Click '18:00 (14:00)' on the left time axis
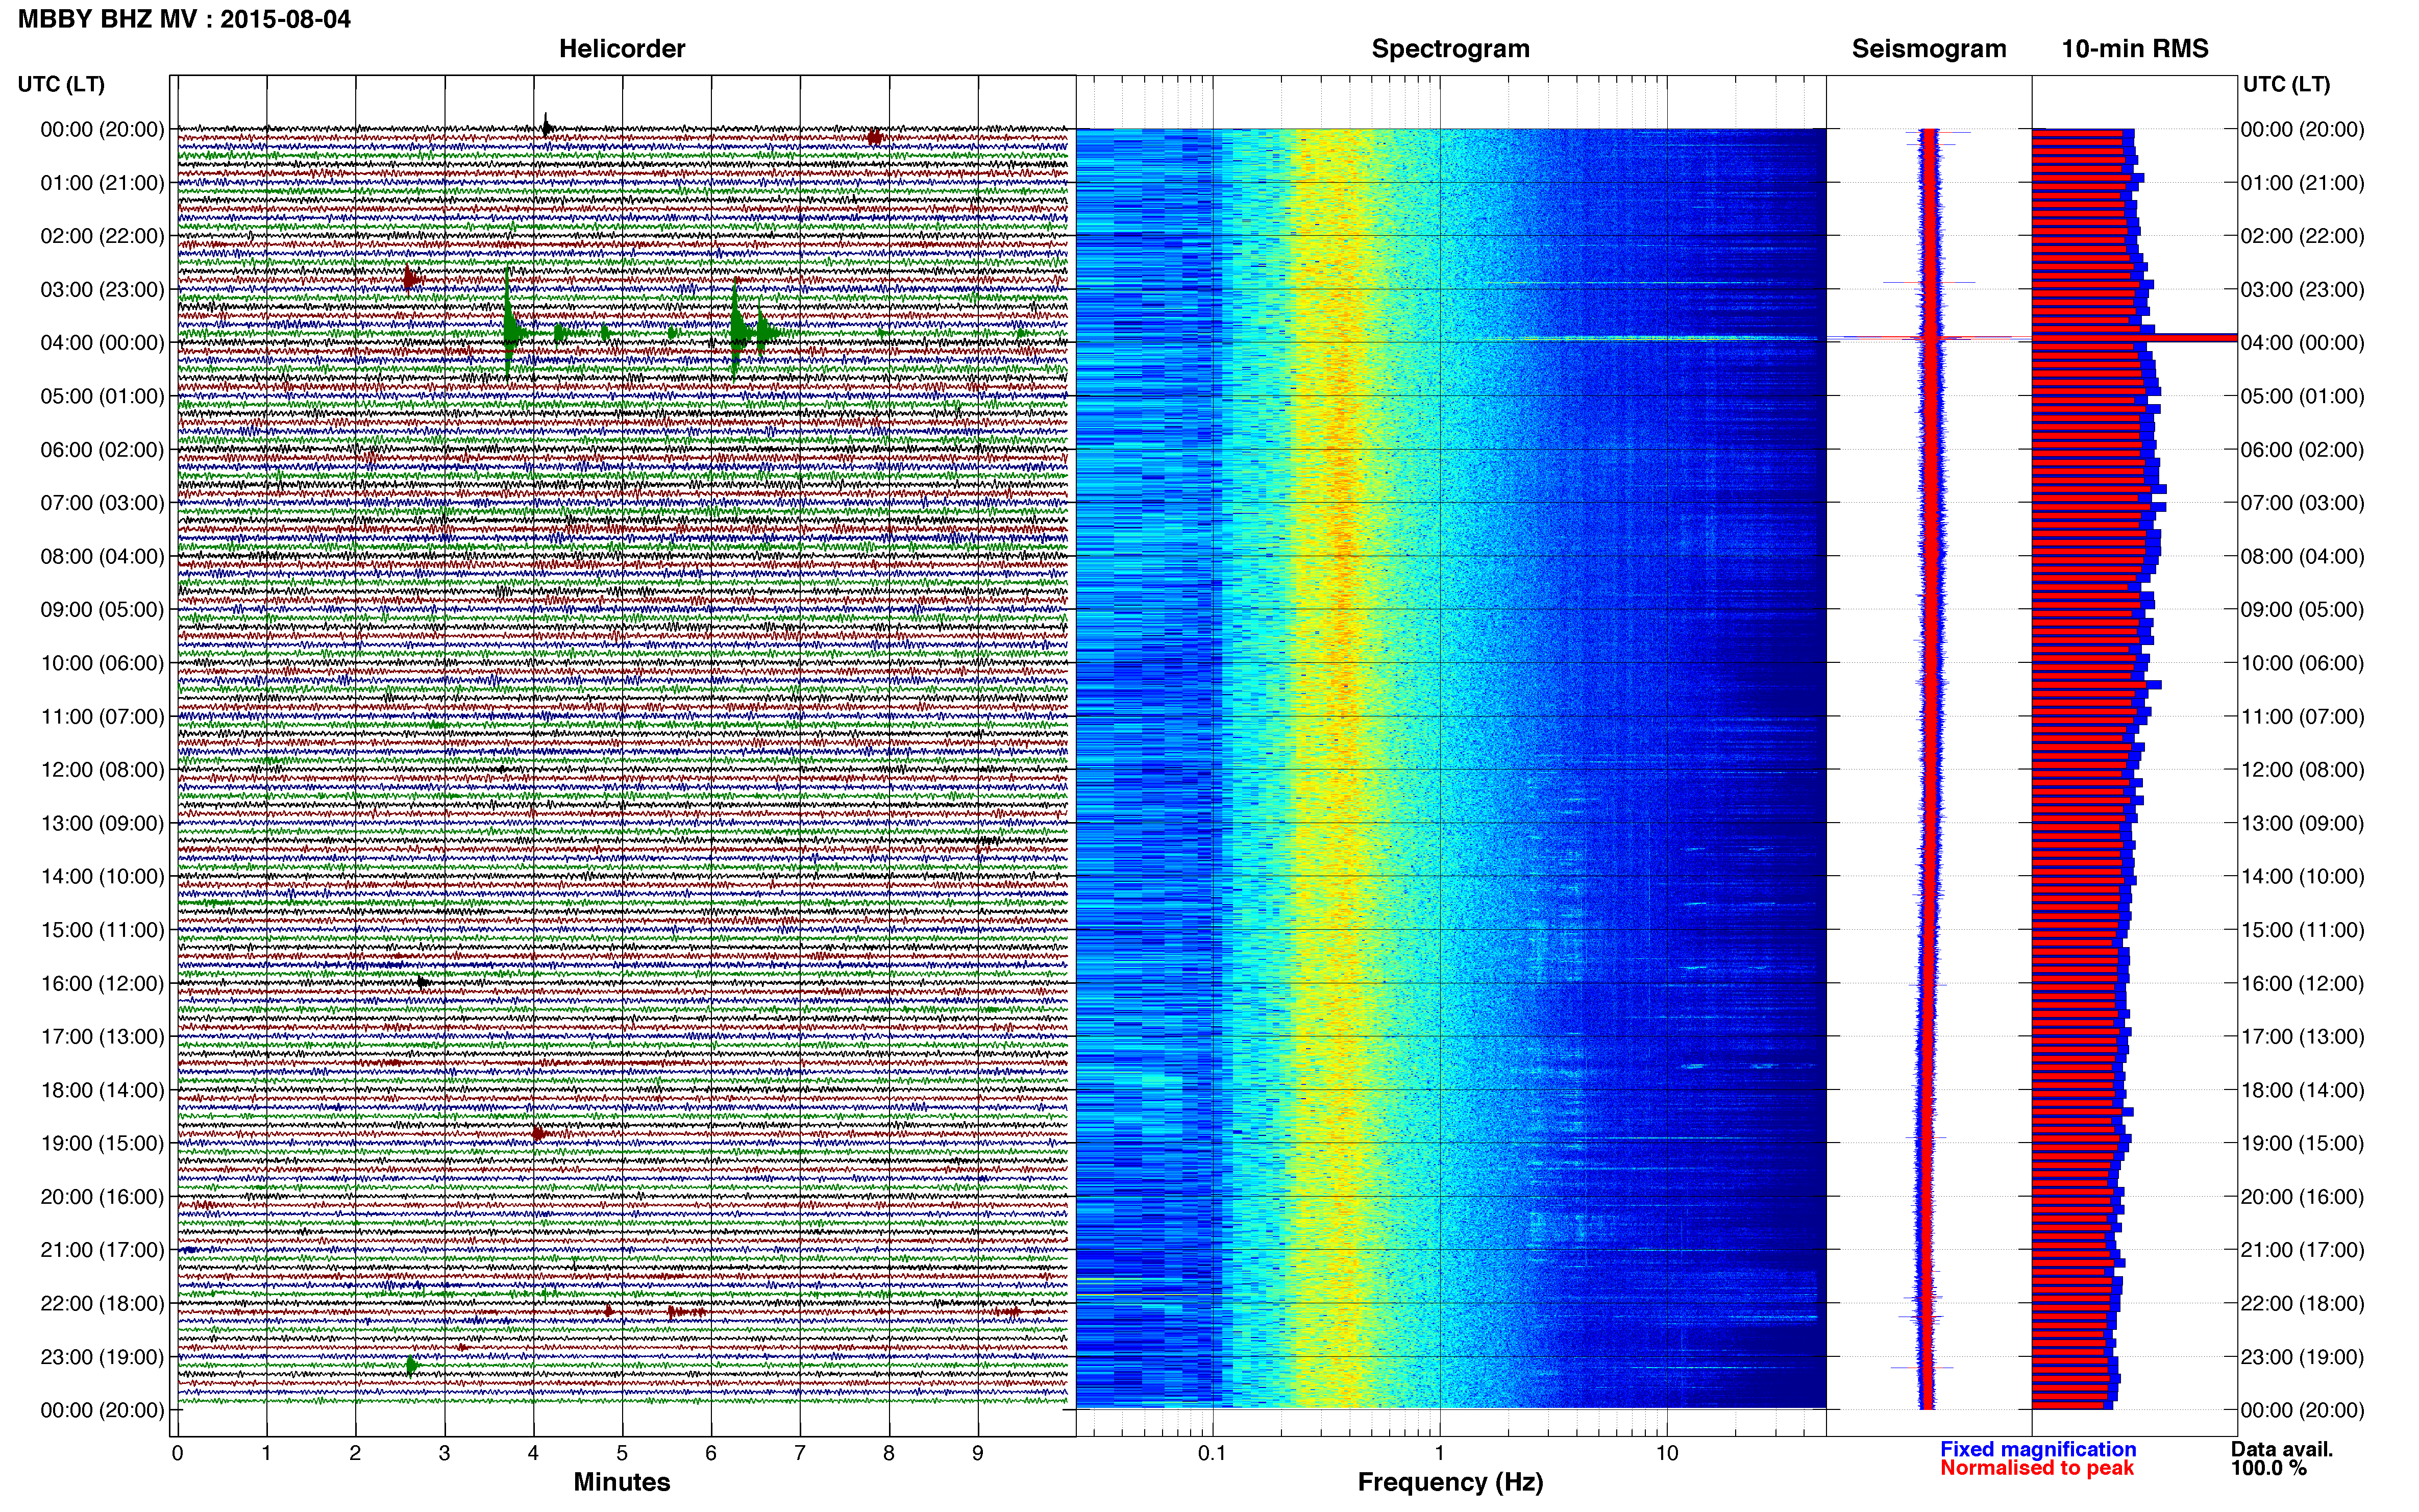The width and height of the screenshot is (2419, 1512). pos(102,1090)
